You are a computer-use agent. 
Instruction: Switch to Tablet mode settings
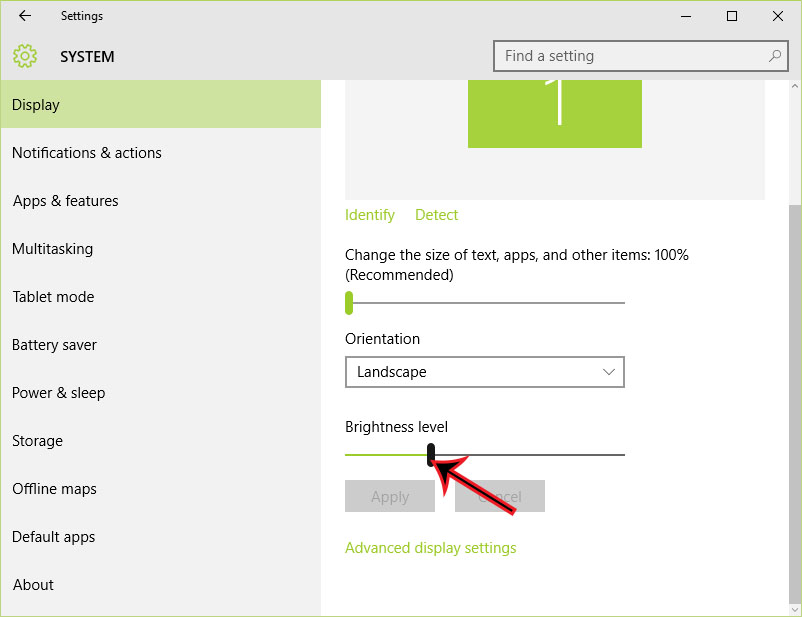(53, 296)
